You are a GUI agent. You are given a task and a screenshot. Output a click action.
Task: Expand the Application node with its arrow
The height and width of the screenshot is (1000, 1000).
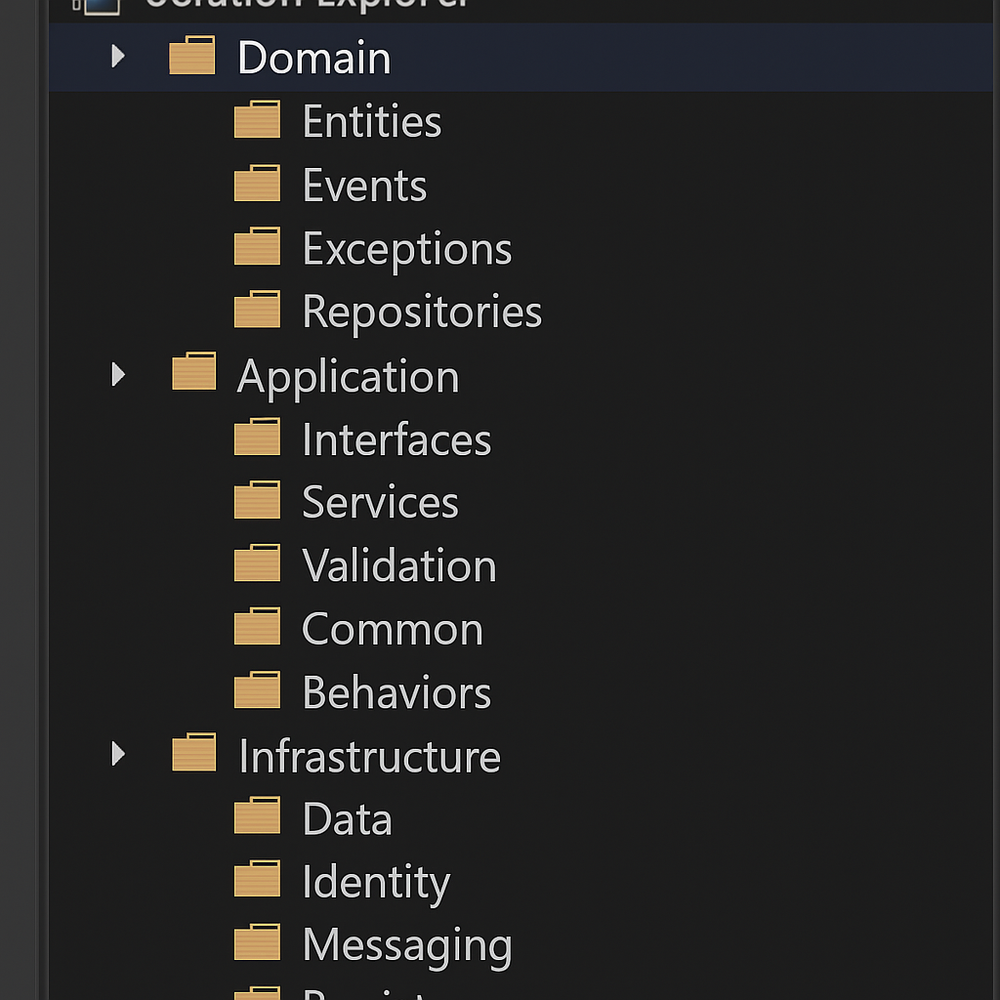click(117, 375)
